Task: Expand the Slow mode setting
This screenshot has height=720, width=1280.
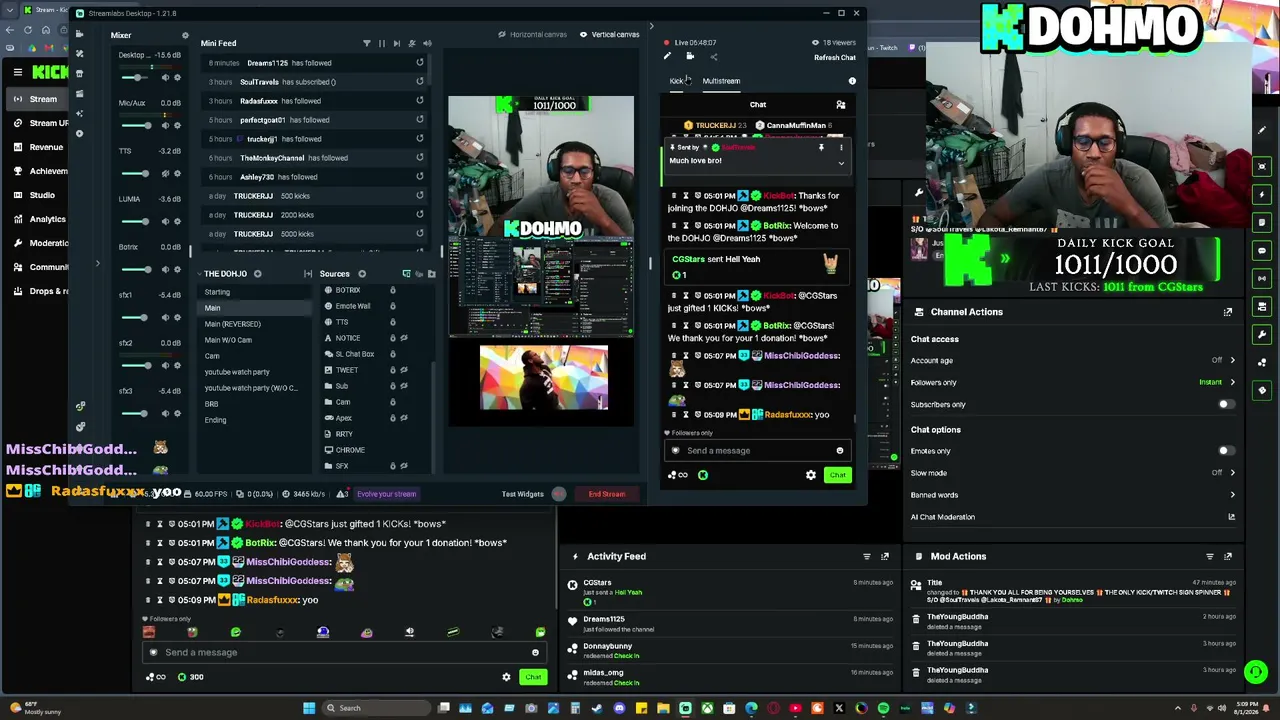Action: (x=1232, y=473)
